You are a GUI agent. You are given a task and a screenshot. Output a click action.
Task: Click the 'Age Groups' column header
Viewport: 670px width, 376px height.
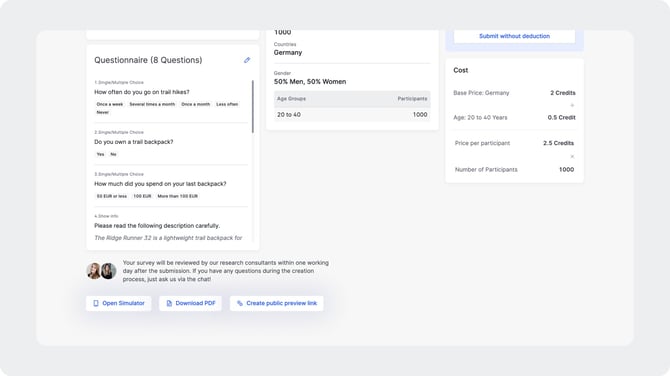pyautogui.click(x=291, y=99)
